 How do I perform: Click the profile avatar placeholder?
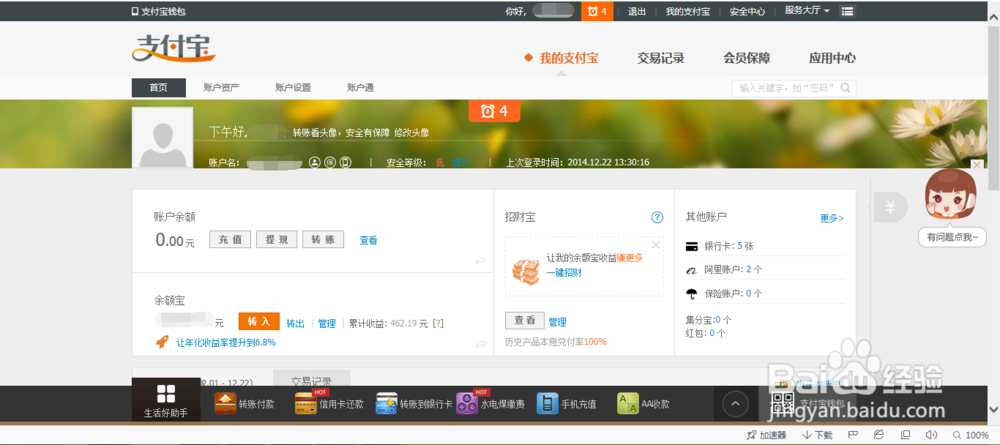(163, 138)
